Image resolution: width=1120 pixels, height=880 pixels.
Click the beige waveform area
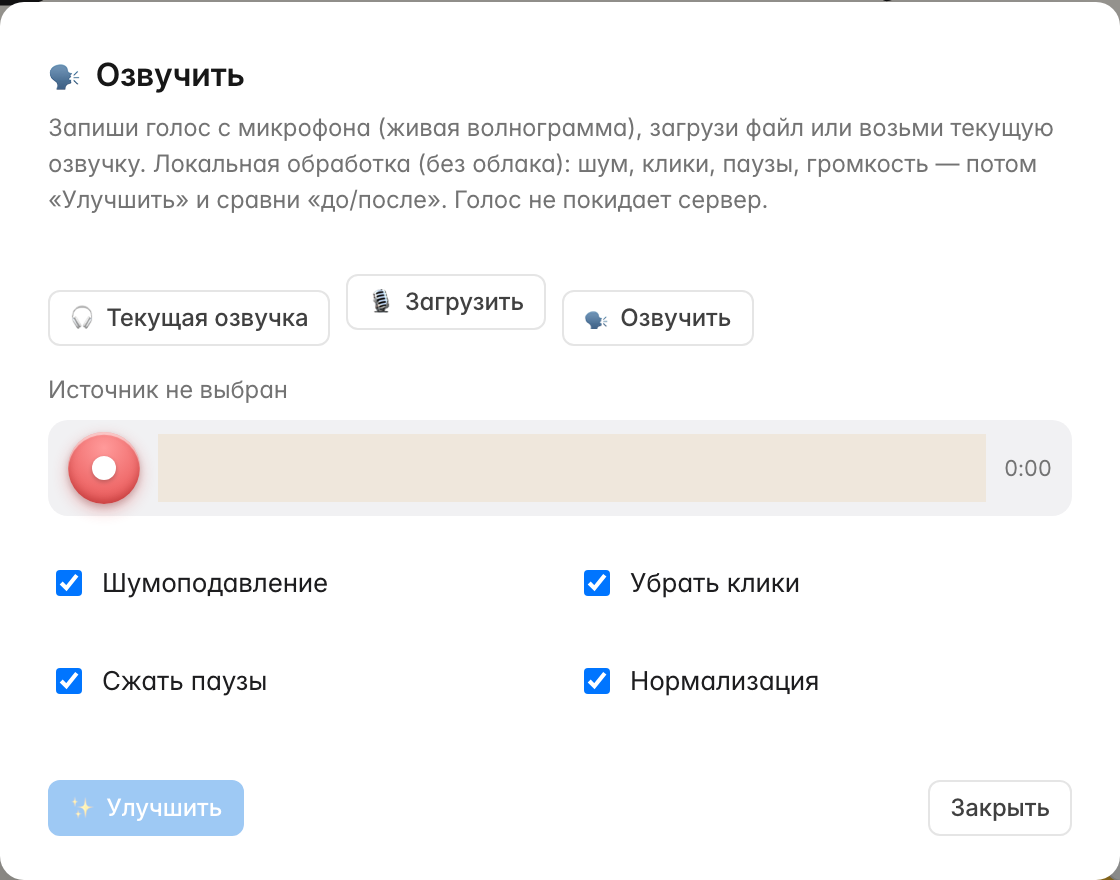pyautogui.click(x=571, y=468)
